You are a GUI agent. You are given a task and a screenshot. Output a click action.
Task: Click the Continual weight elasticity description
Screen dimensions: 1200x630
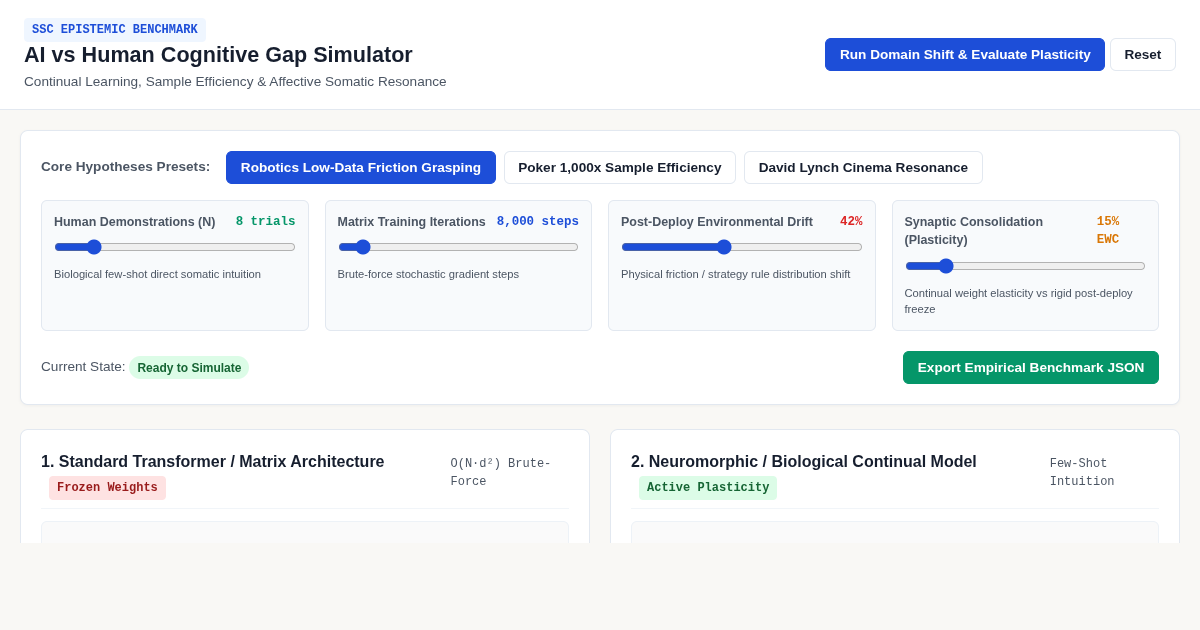(x=1019, y=301)
